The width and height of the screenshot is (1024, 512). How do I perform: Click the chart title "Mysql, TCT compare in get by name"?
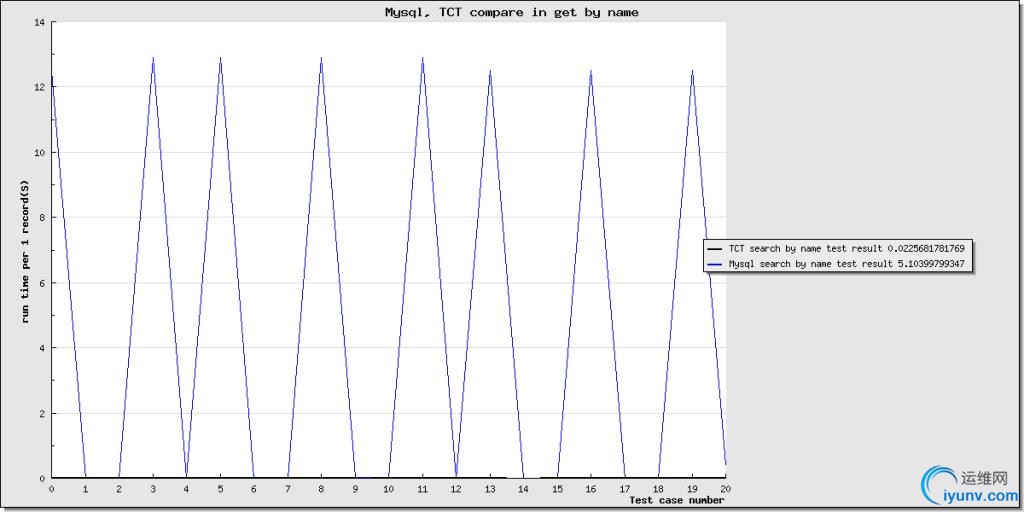(511, 12)
